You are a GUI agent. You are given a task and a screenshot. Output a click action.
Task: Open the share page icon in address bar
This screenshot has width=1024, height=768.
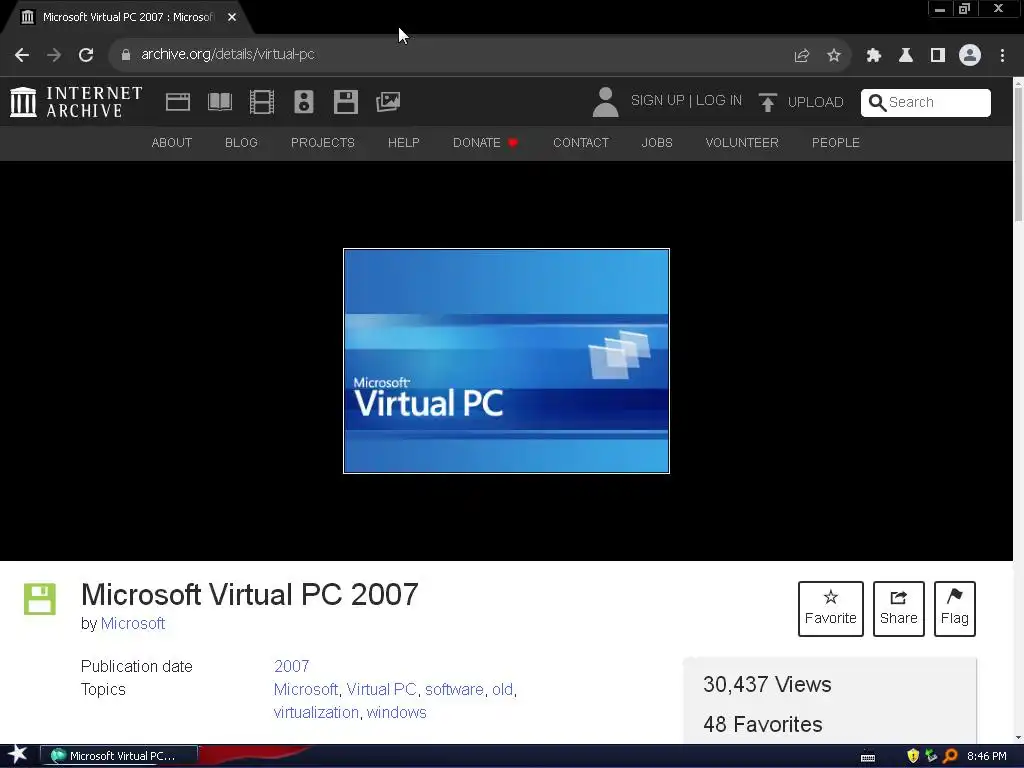click(802, 55)
